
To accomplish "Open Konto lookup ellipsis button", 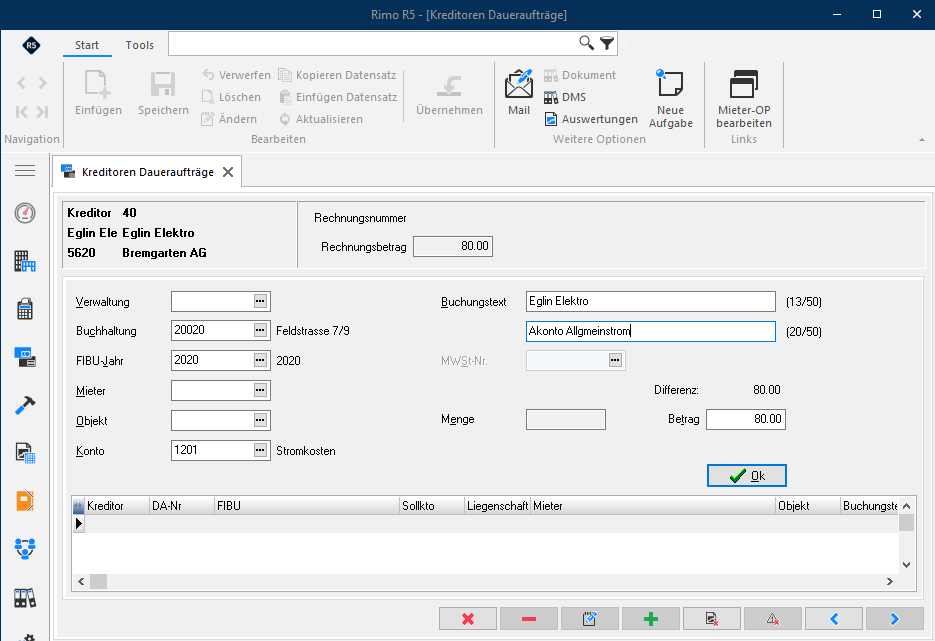I will pyautogui.click(x=261, y=450).
